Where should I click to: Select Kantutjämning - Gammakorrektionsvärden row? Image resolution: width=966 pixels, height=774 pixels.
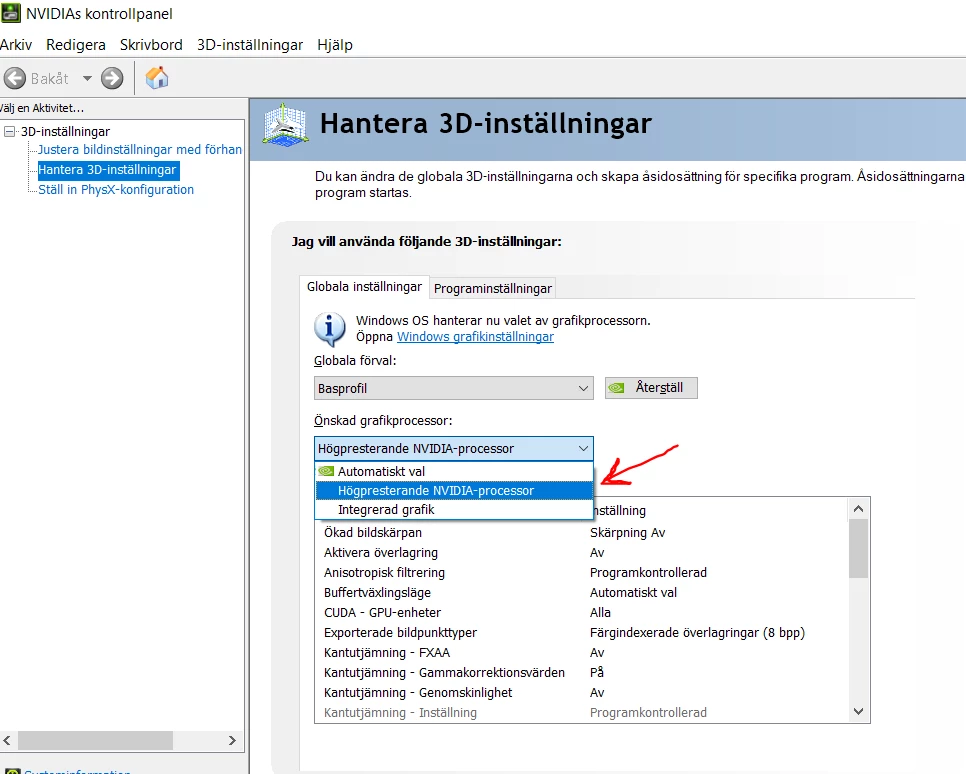(582, 673)
